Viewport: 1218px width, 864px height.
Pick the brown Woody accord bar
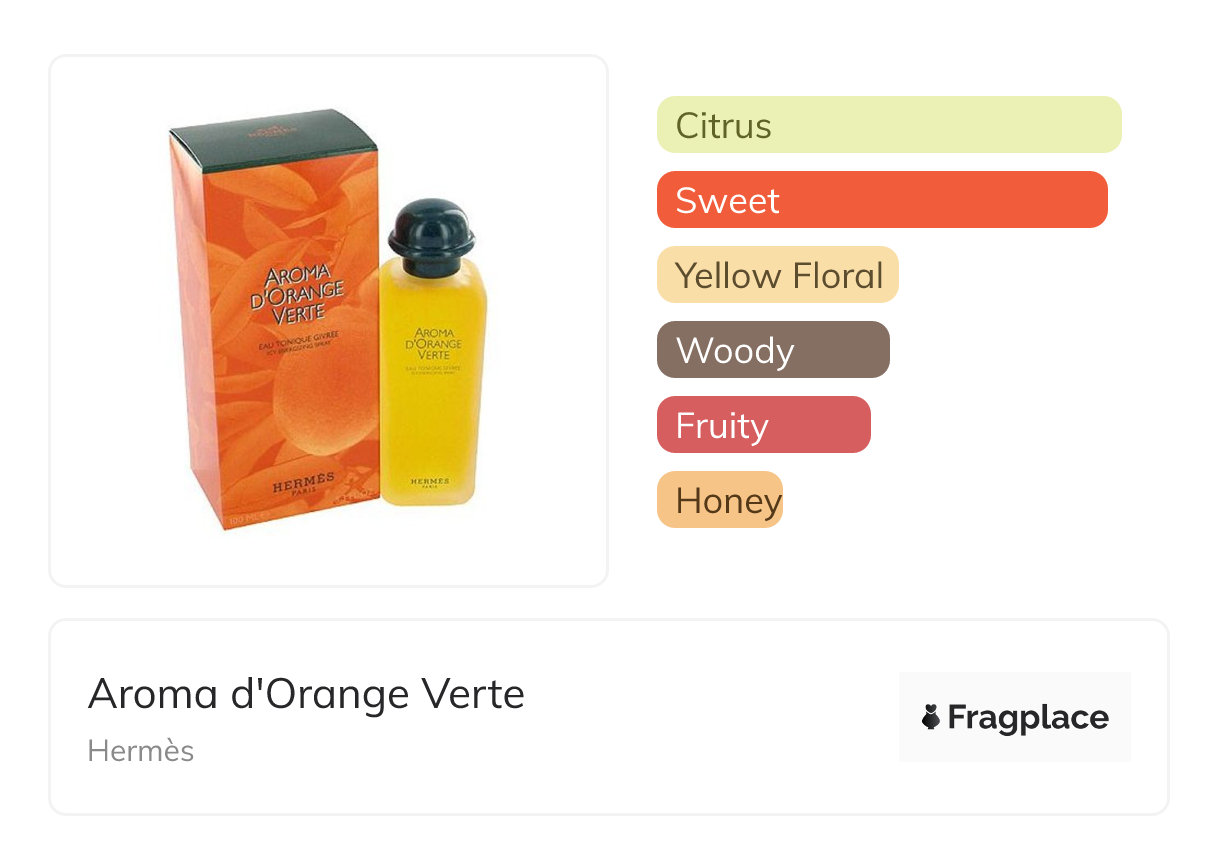tap(772, 350)
